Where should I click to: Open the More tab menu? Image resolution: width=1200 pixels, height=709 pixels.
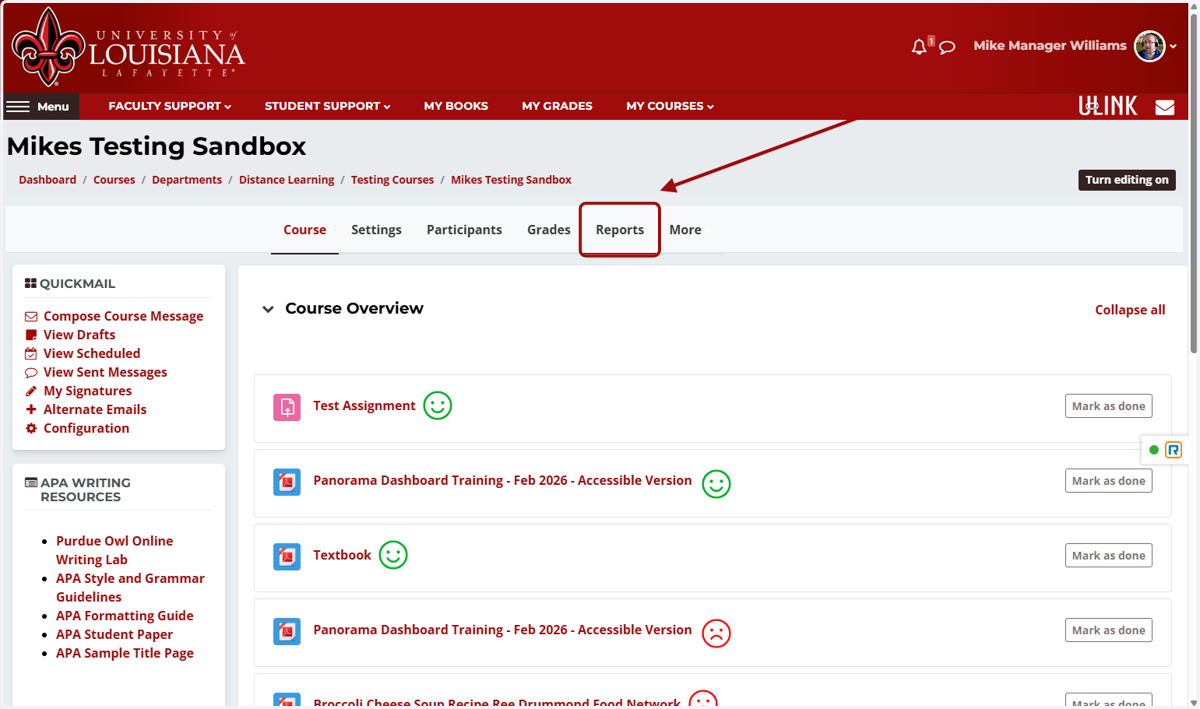pos(685,230)
